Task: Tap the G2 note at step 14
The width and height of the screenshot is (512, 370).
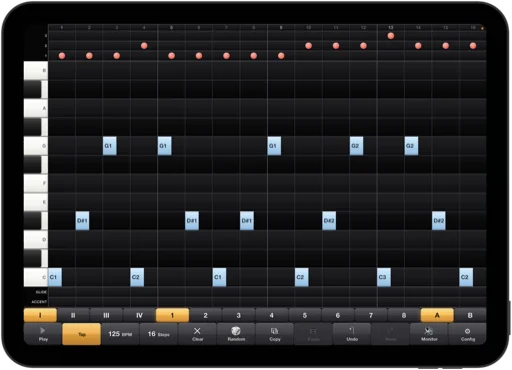Action: tap(411, 146)
